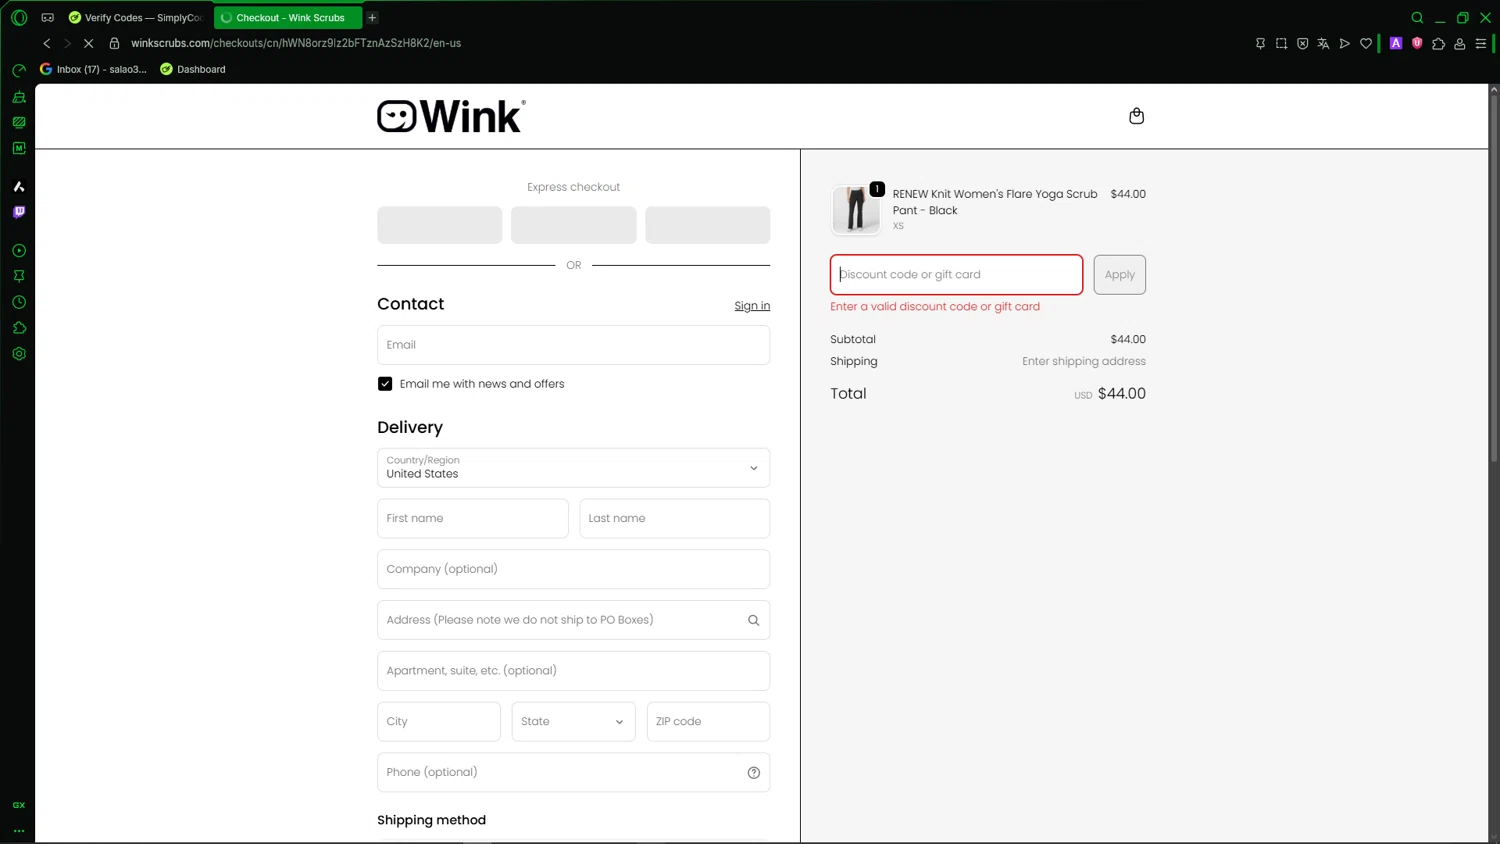The height and width of the screenshot is (844, 1500).
Task: Click the scrub pant product thumbnail
Action: click(856, 210)
